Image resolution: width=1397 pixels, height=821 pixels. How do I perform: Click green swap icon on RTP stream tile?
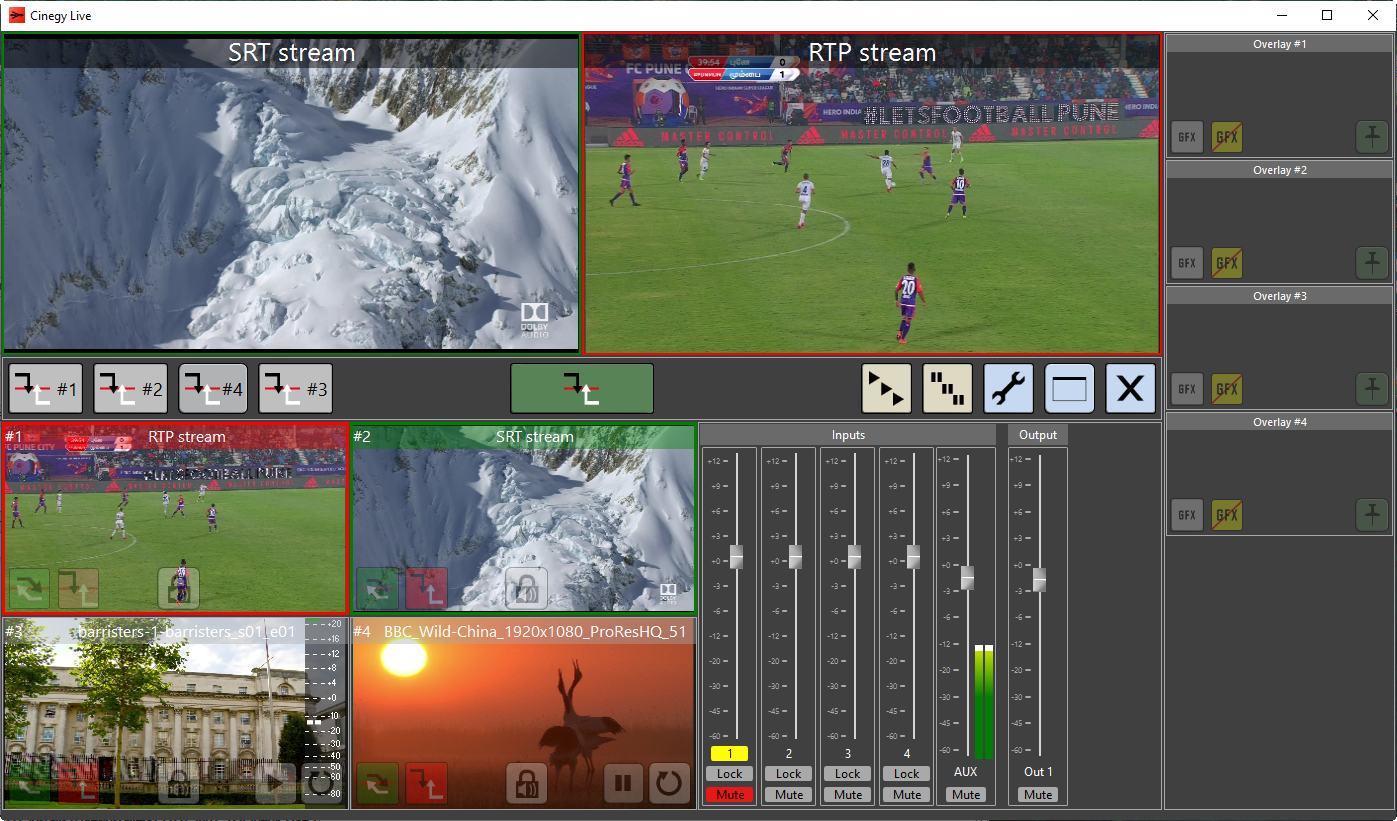click(x=28, y=588)
